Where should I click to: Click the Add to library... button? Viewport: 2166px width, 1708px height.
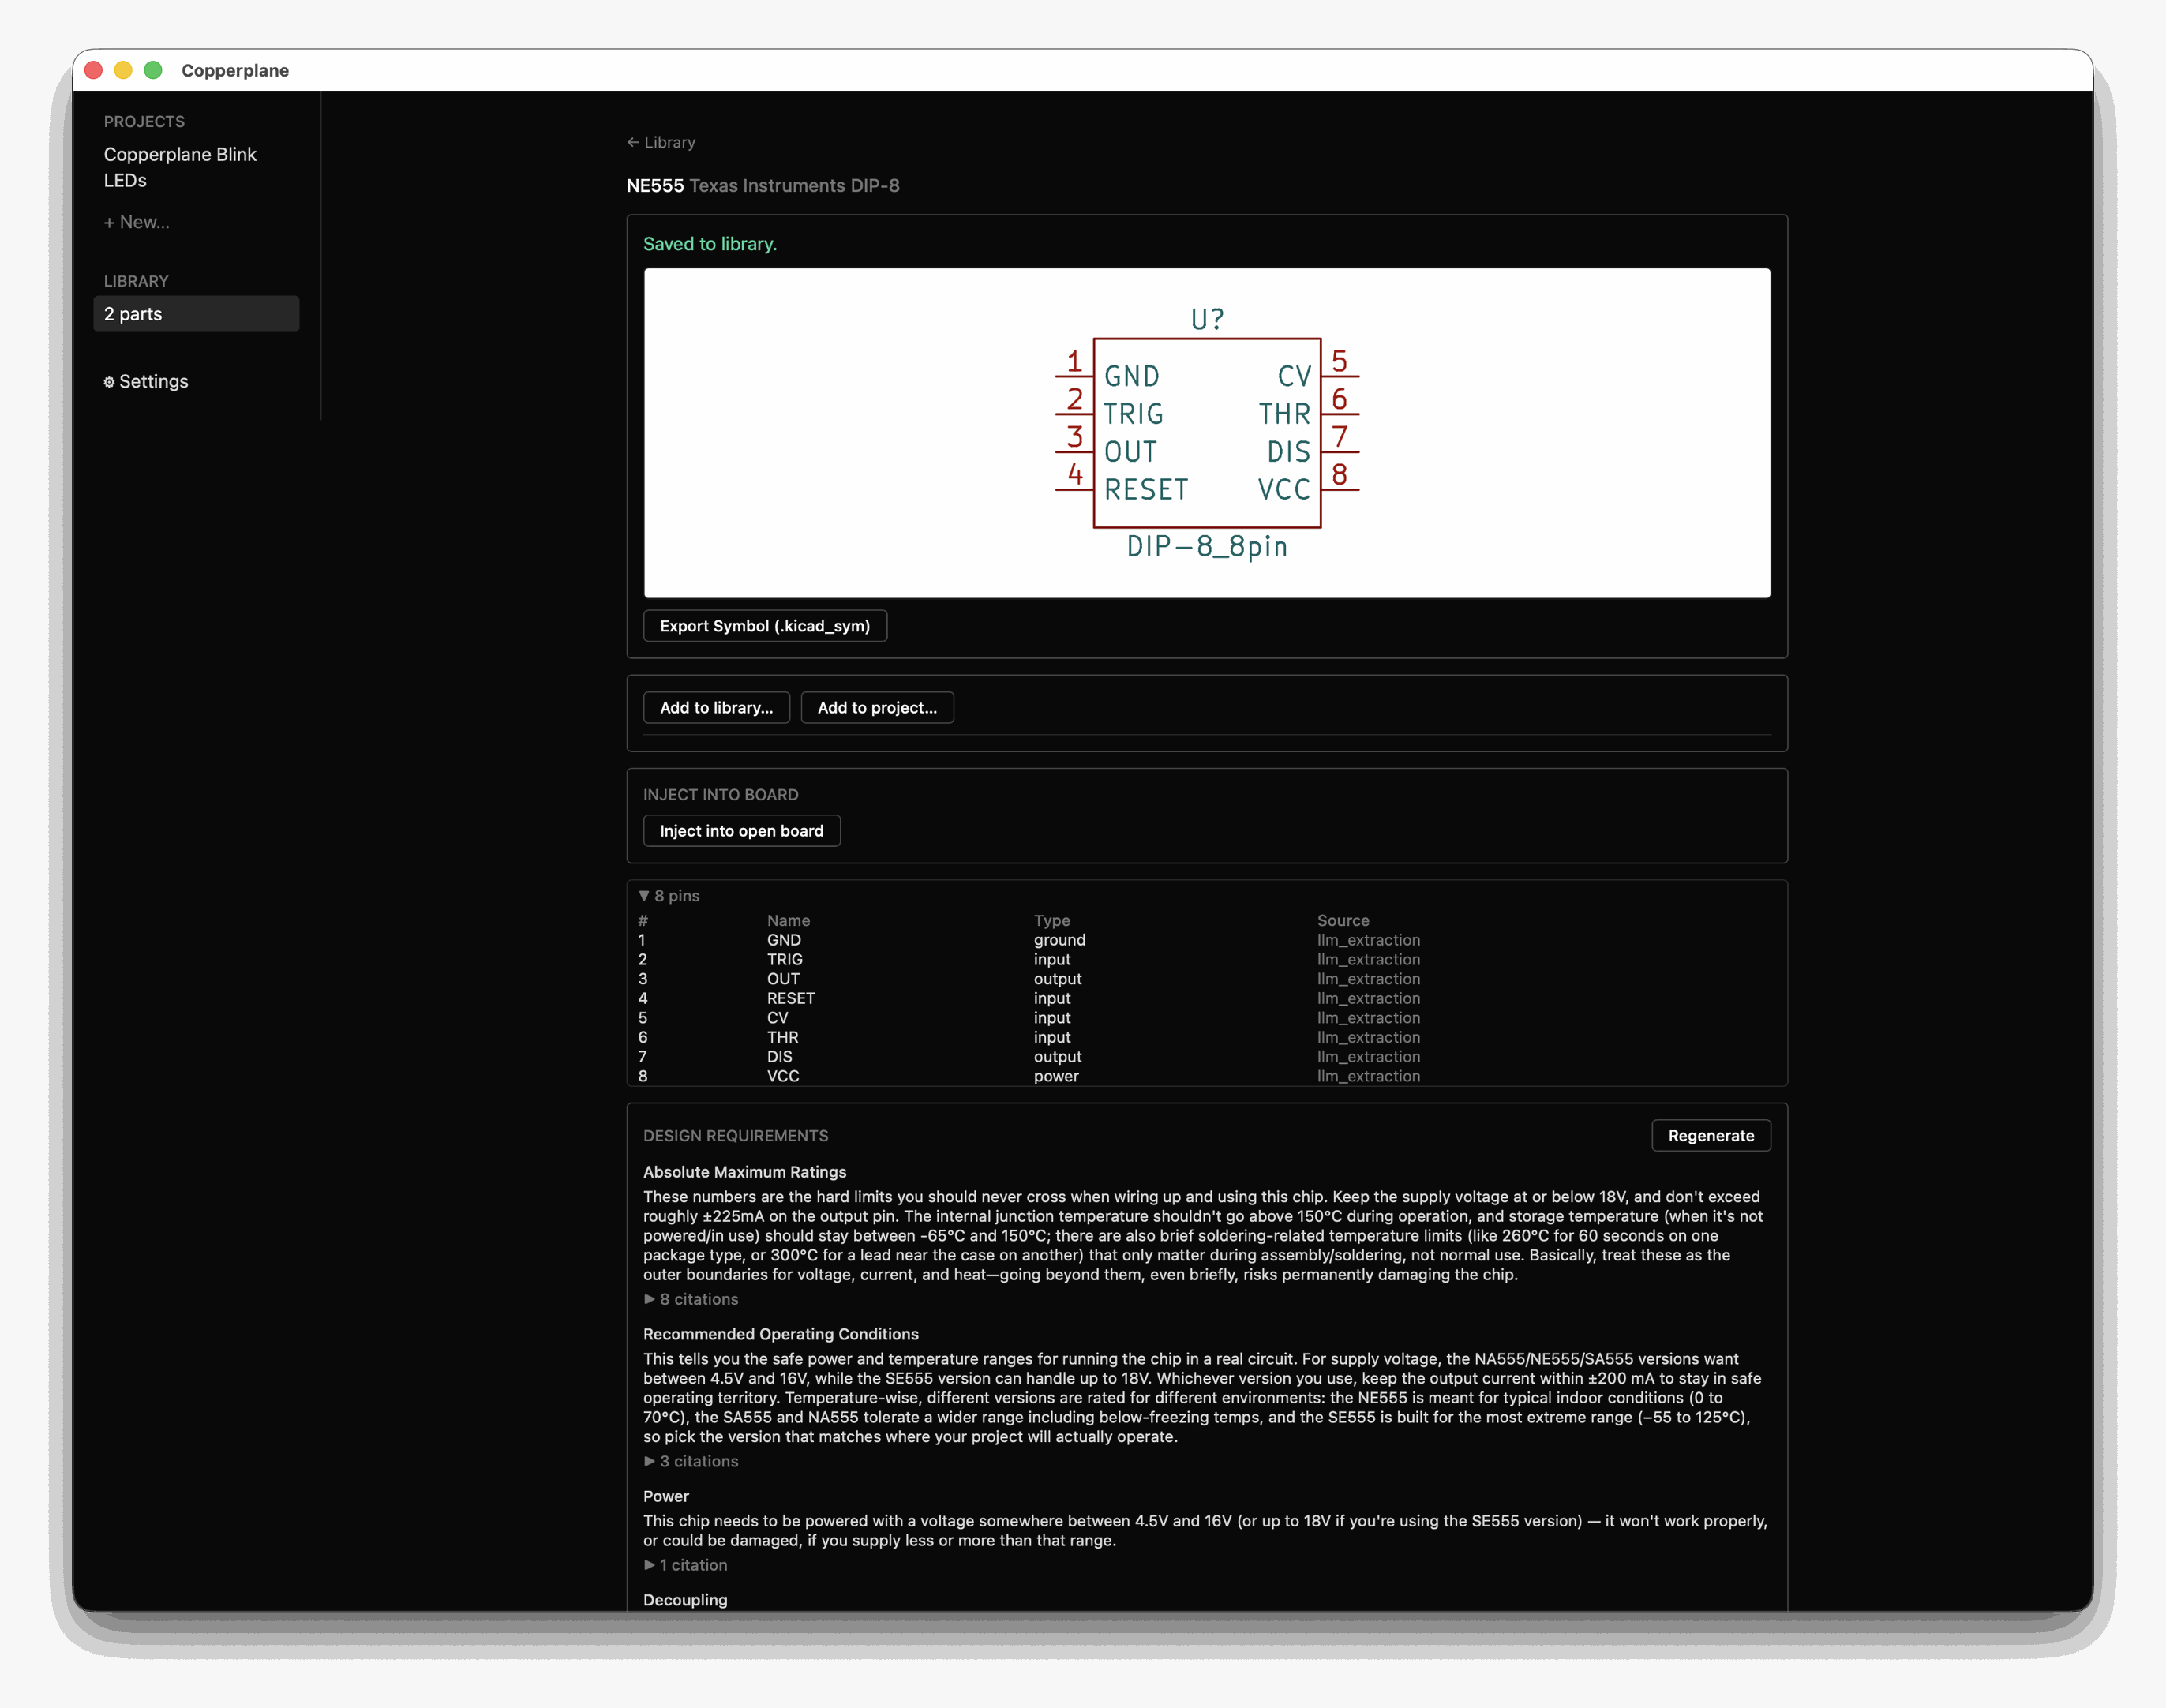716,708
